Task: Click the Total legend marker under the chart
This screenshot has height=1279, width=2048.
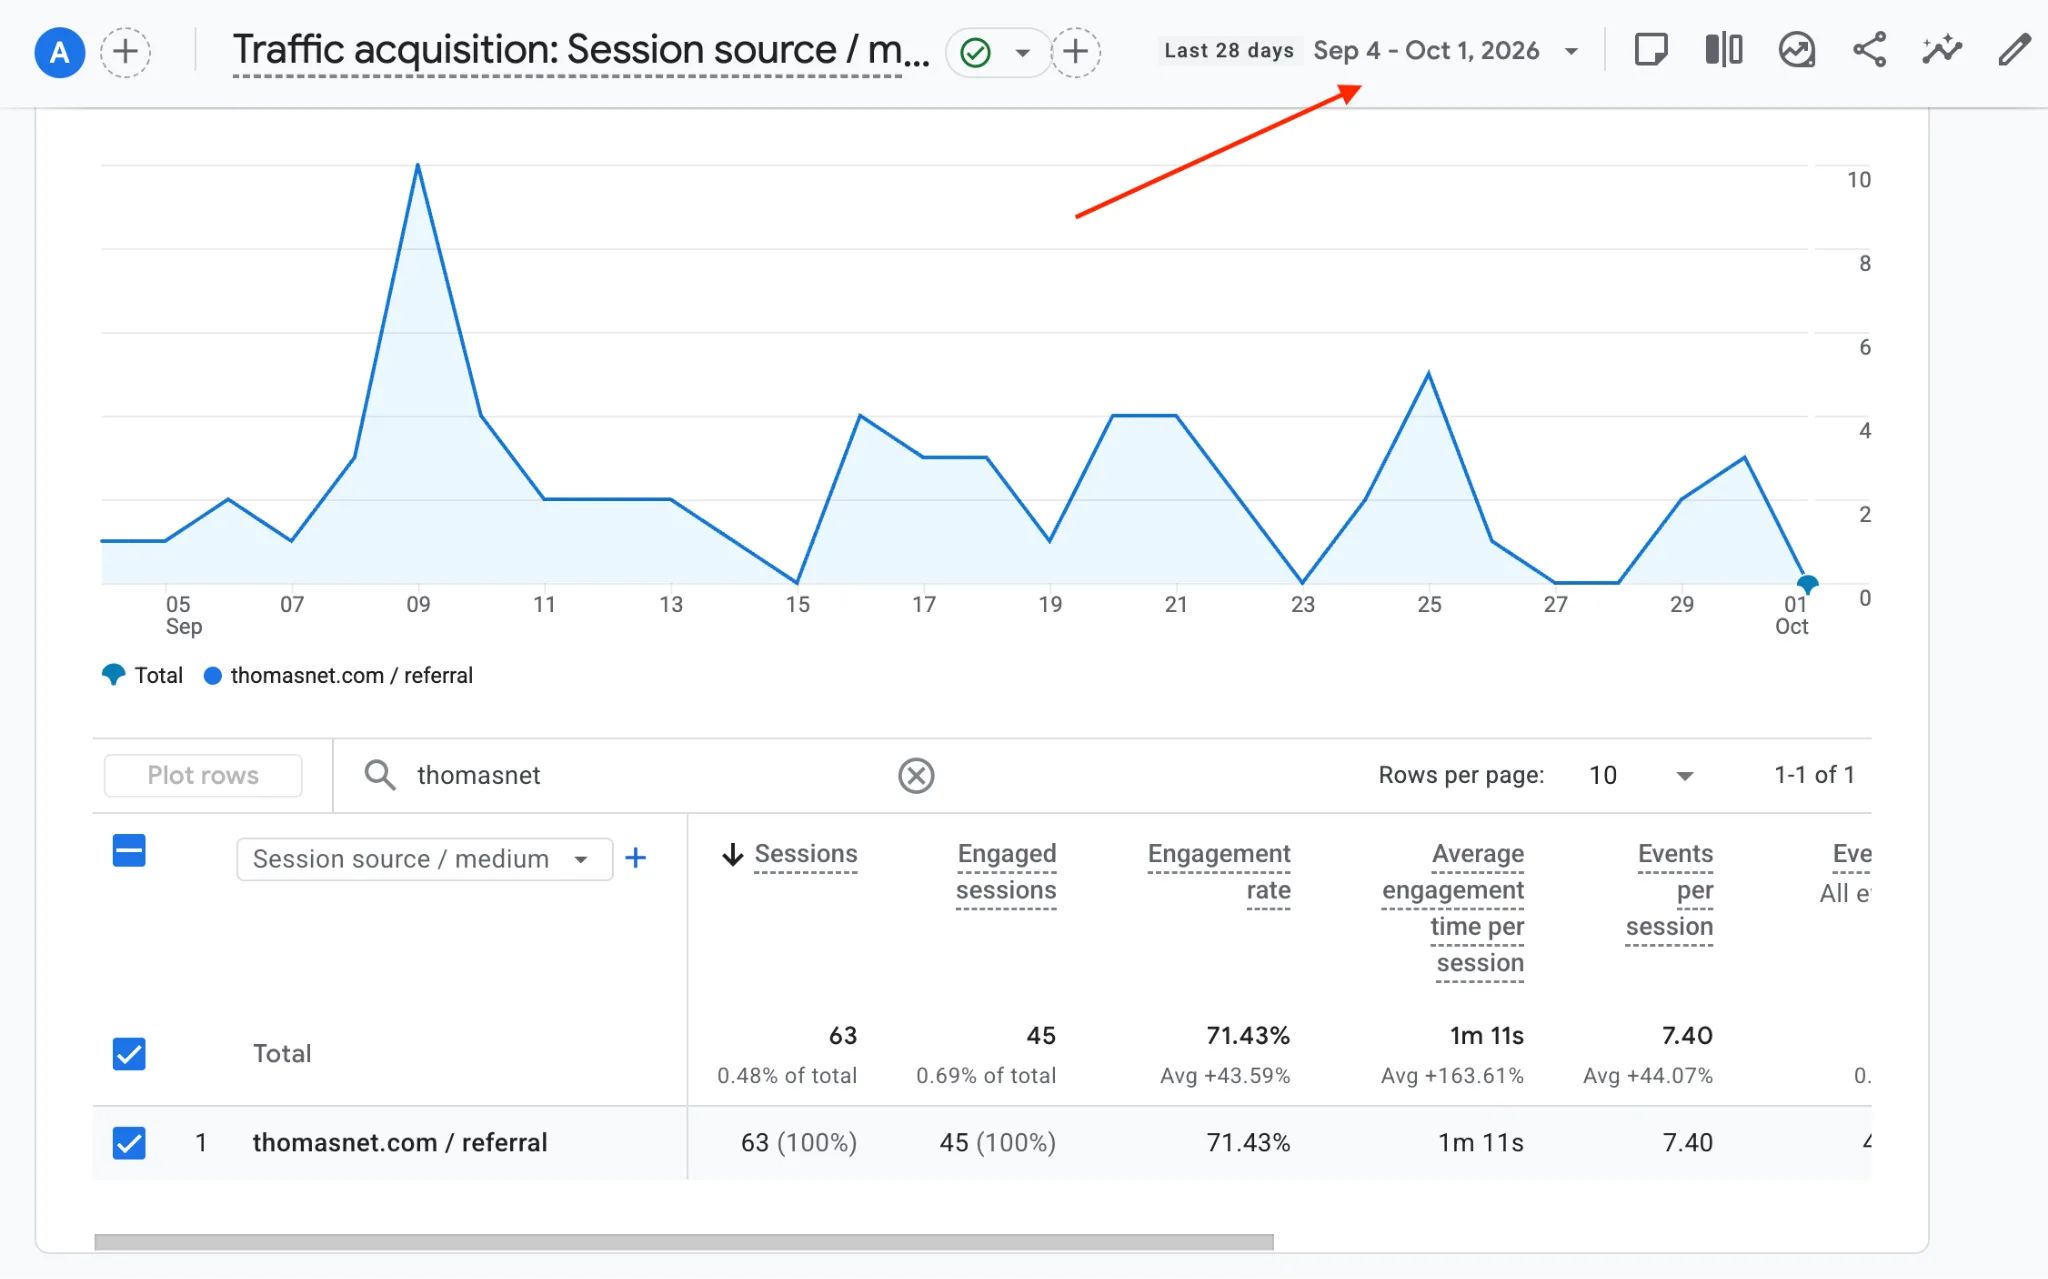Action: pos(113,674)
